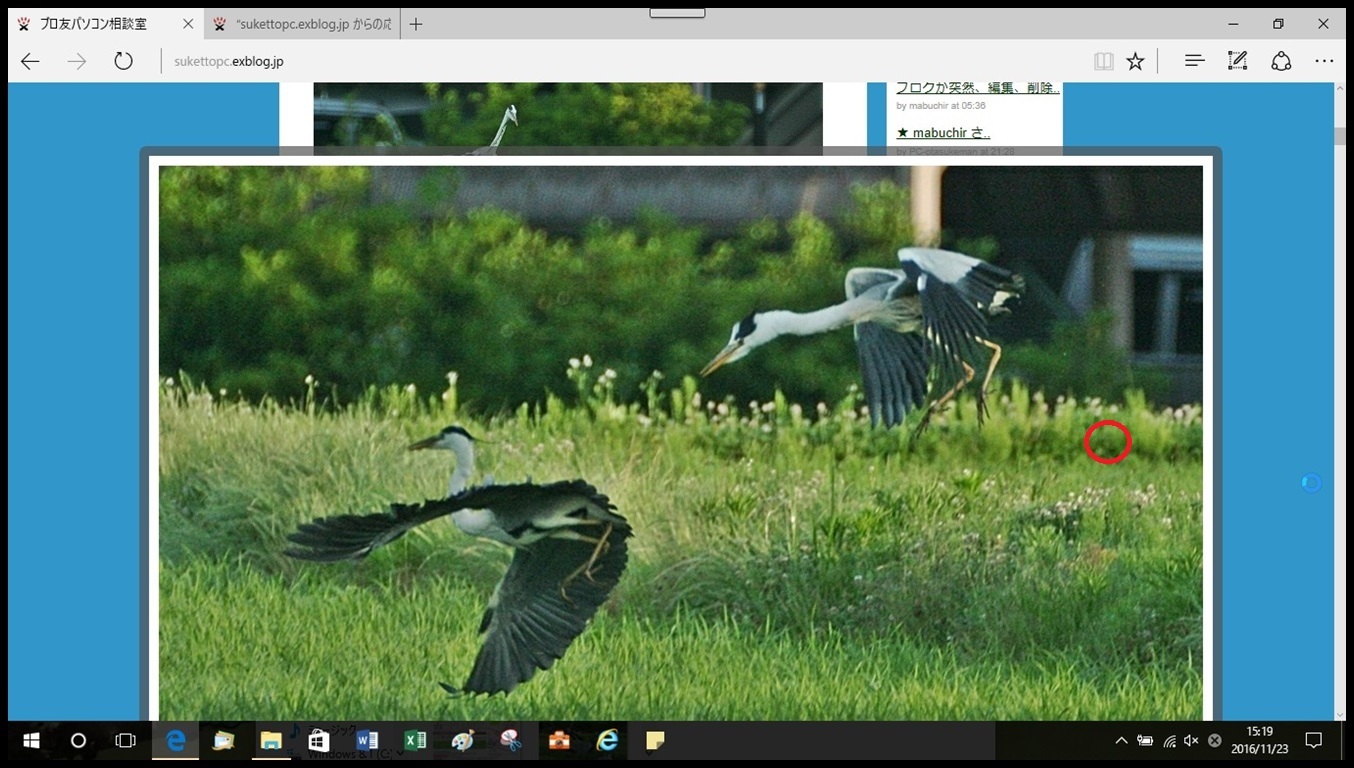
Task: Open the Hub panel
Action: coord(1194,61)
